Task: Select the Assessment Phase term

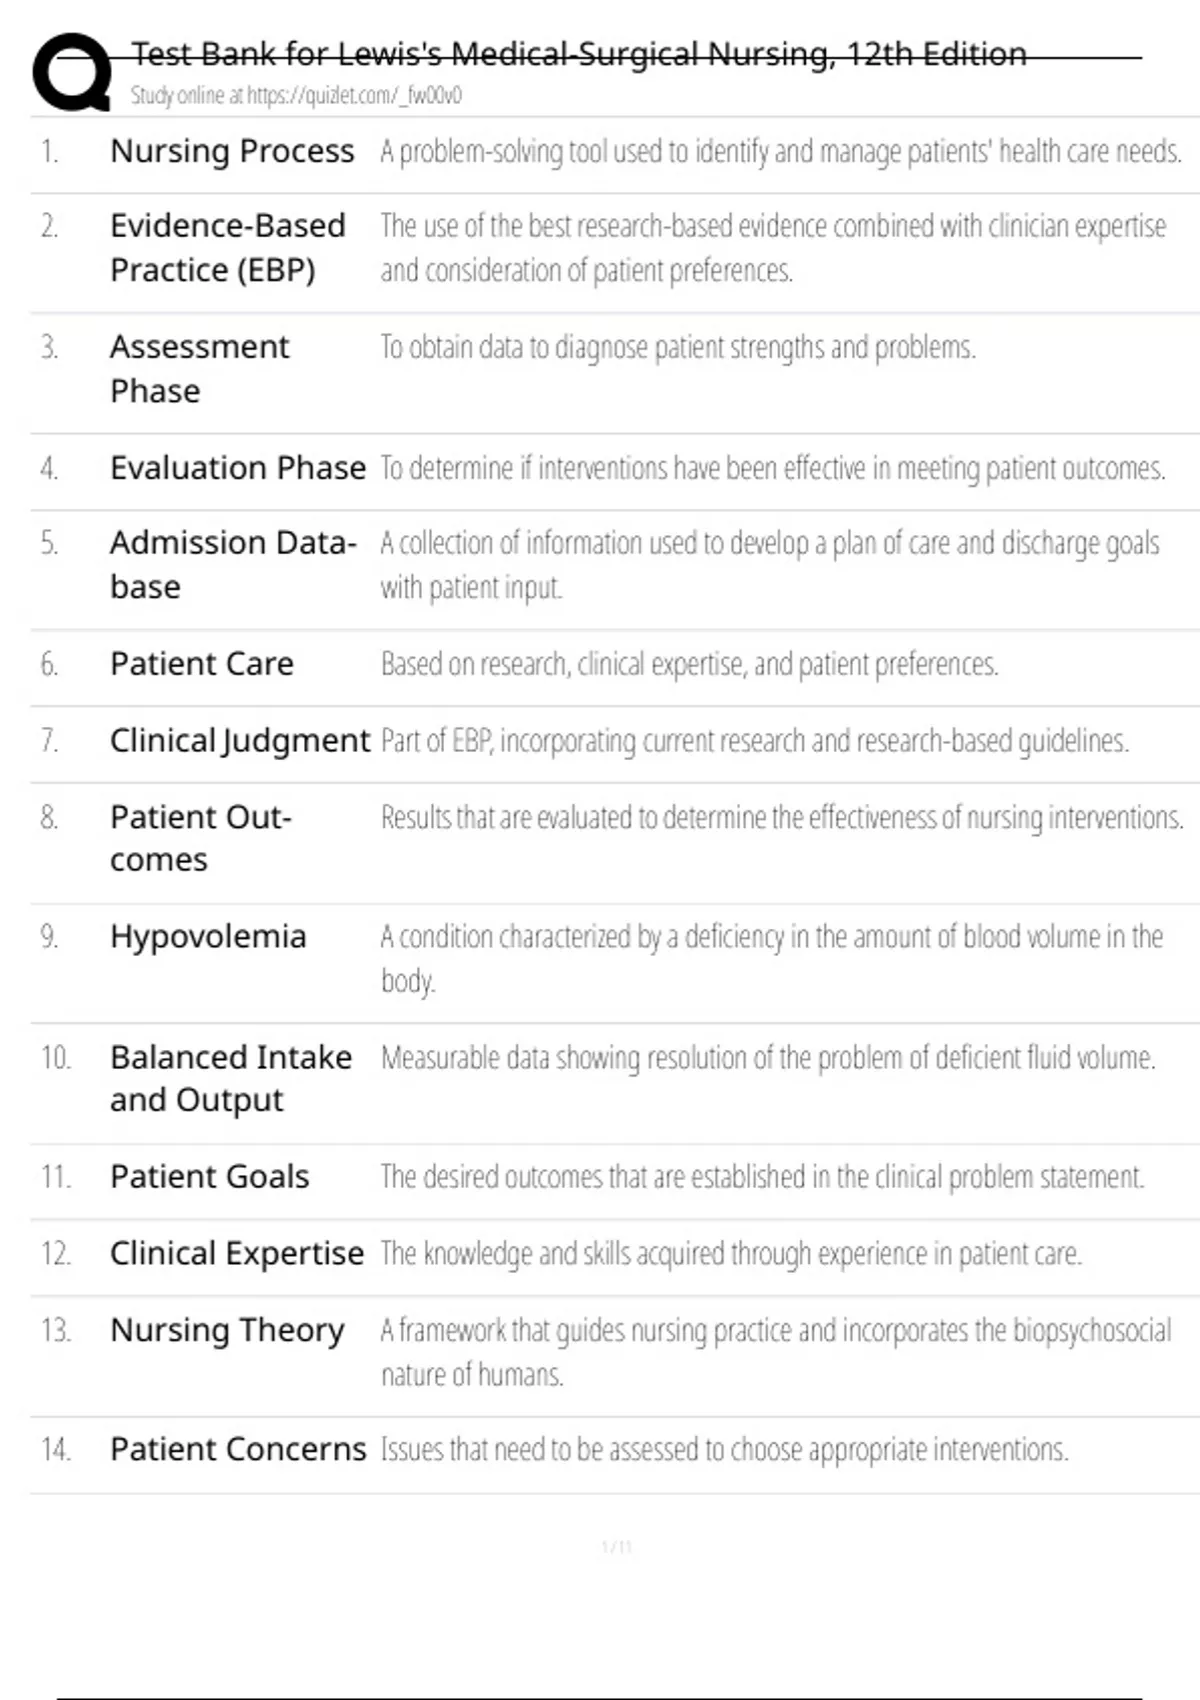Action: (x=199, y=368)
